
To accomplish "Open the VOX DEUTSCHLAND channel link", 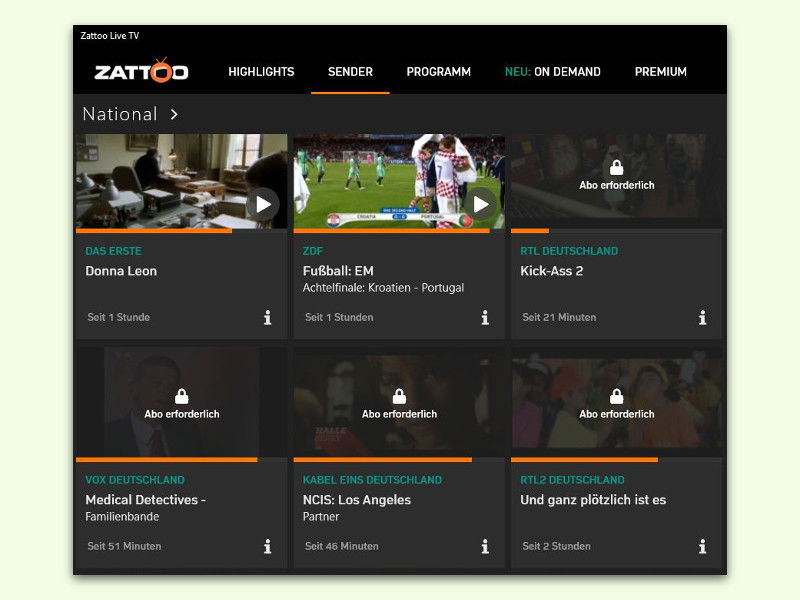I will [x=135, y=480].
